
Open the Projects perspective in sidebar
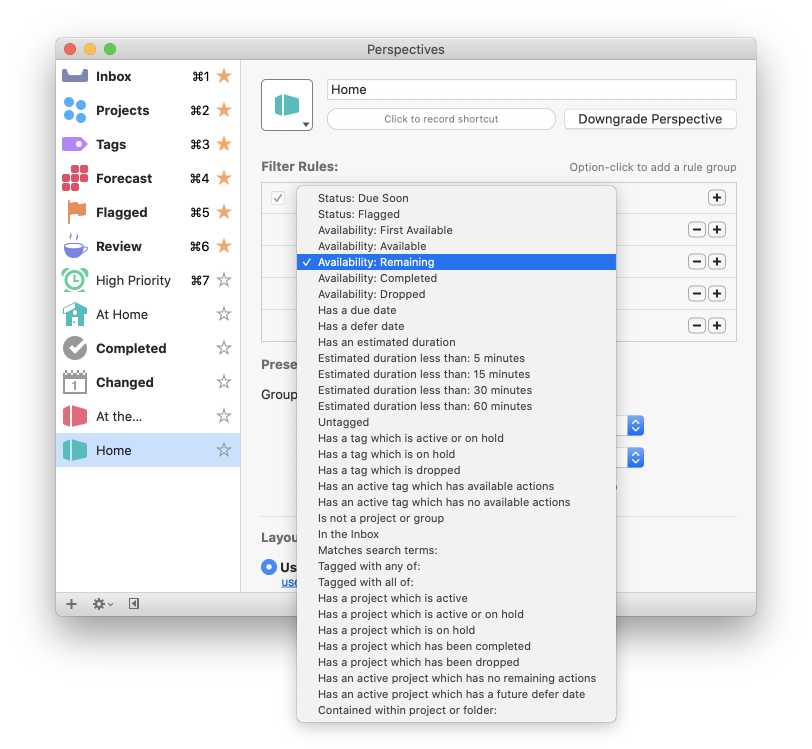[x=75, y=110]
